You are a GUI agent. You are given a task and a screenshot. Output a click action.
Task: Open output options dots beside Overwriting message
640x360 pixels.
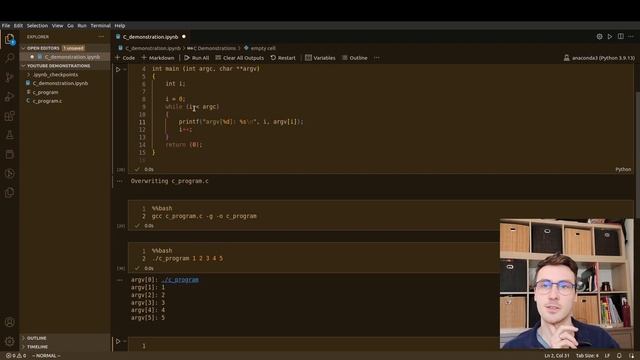click(120, 181)
